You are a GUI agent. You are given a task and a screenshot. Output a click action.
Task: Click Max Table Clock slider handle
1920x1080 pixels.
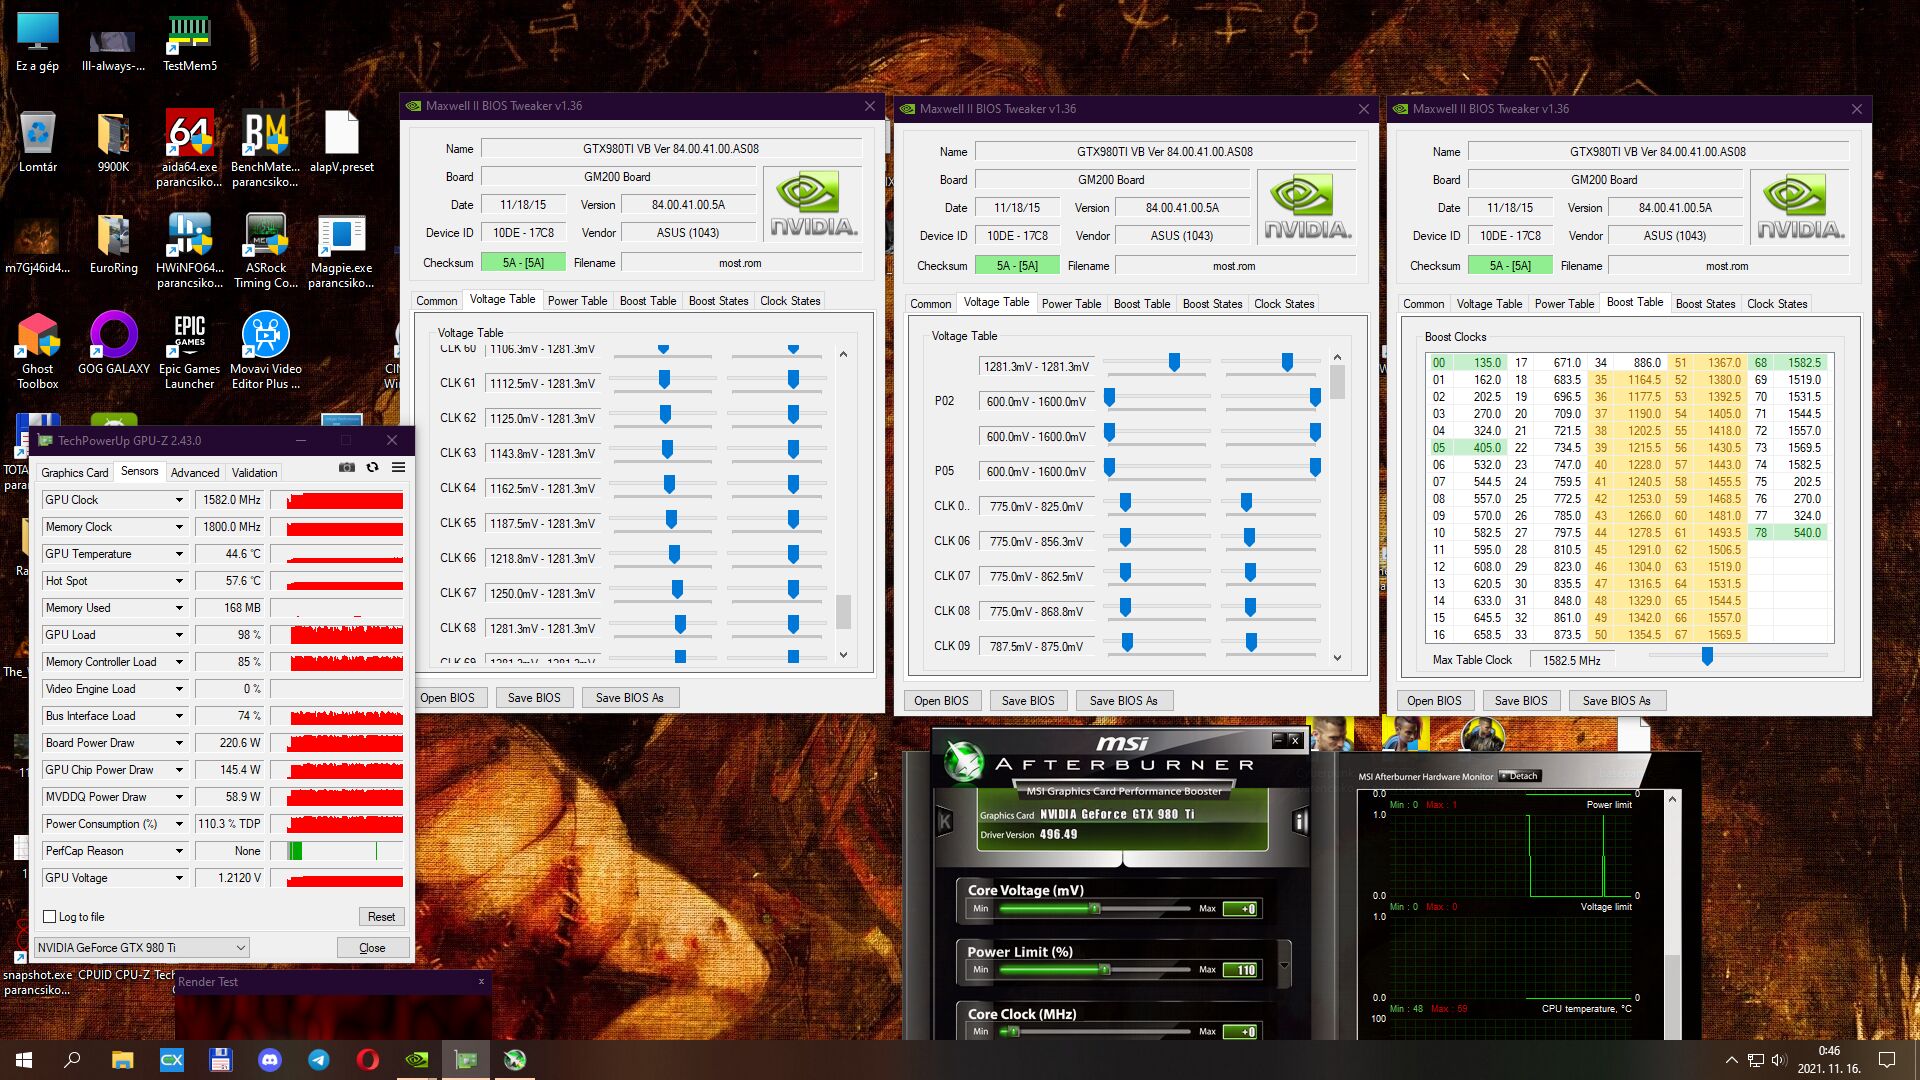pyautogui.click(x=1707, y=656)
